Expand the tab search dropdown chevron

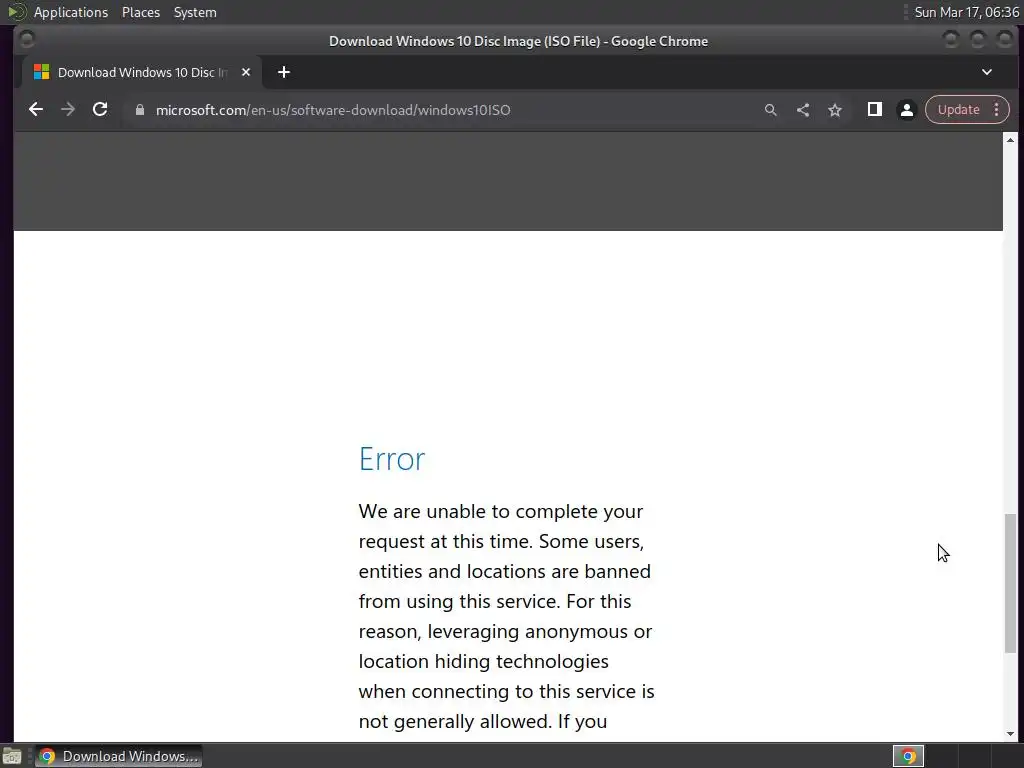point(987,72)
